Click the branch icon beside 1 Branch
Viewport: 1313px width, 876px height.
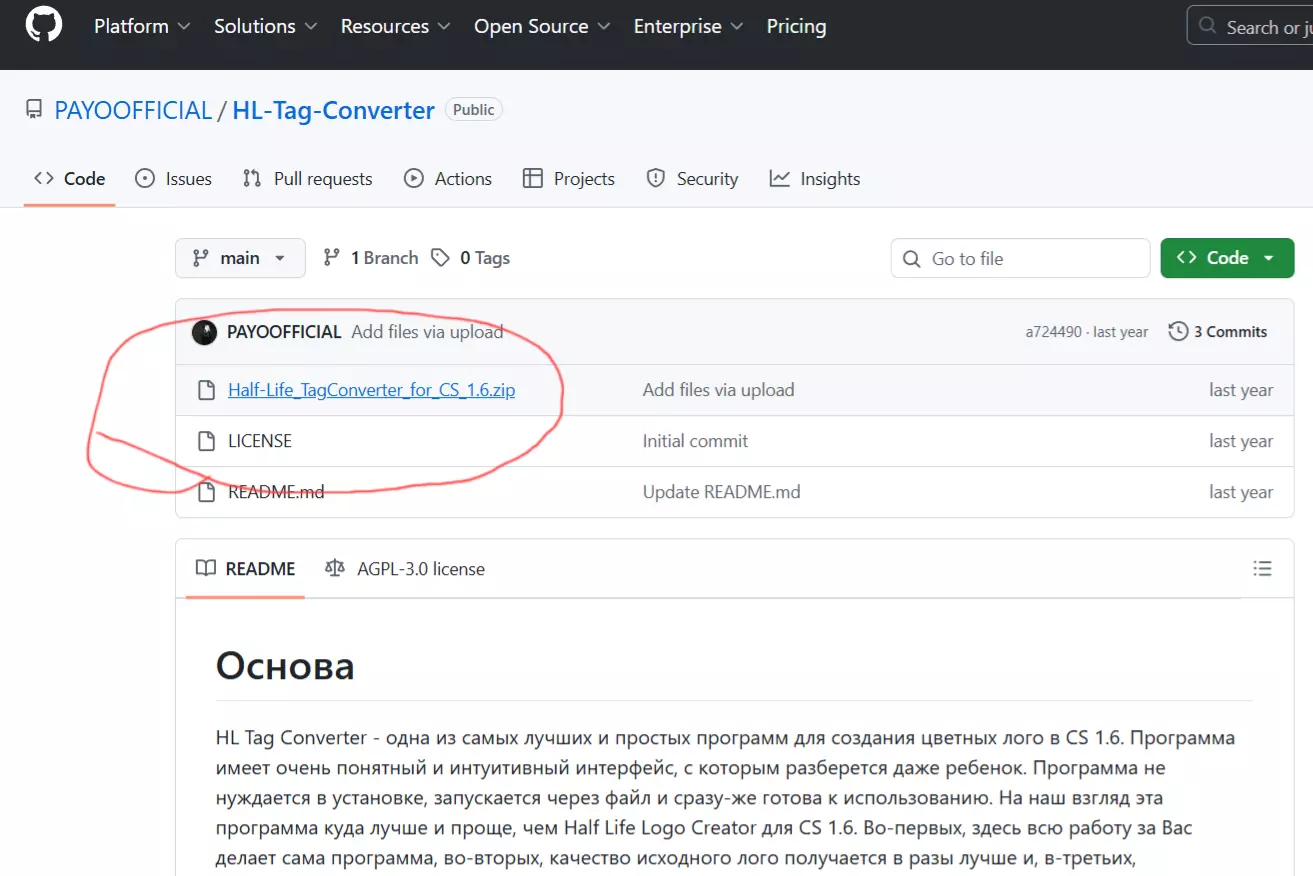(332, 258)
